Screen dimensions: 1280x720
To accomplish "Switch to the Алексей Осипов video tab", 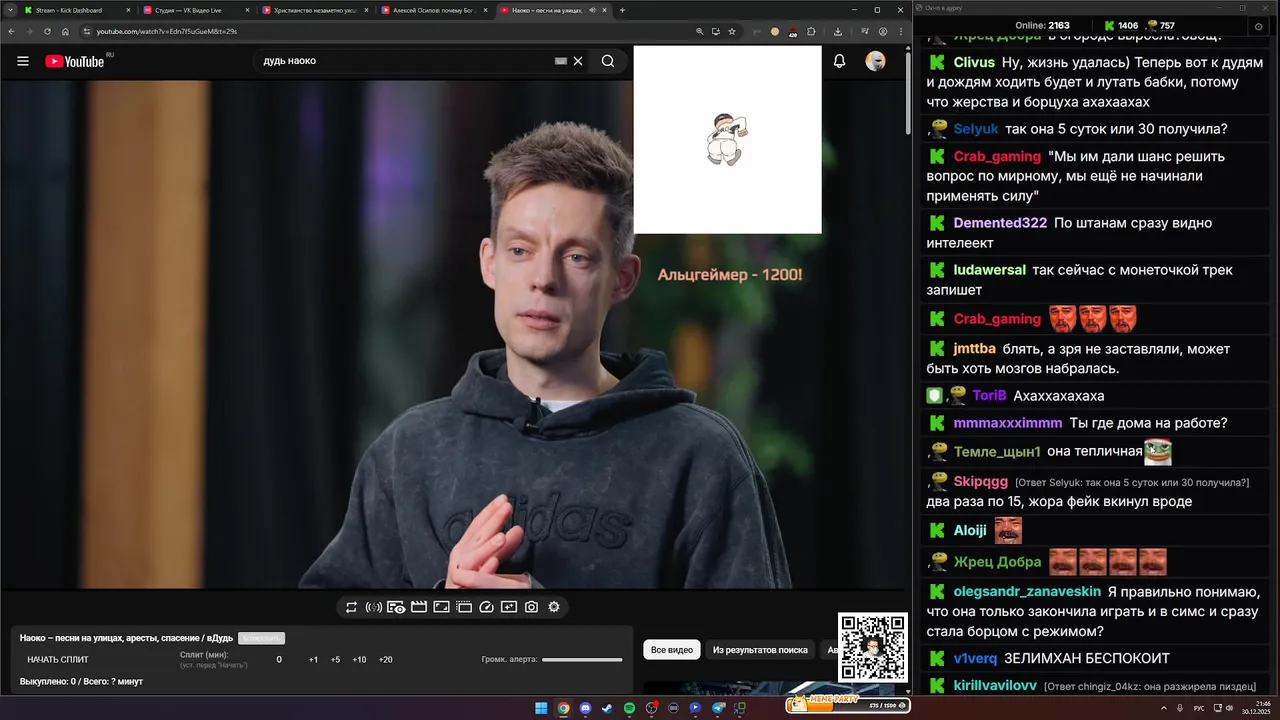I will (433, 10).
